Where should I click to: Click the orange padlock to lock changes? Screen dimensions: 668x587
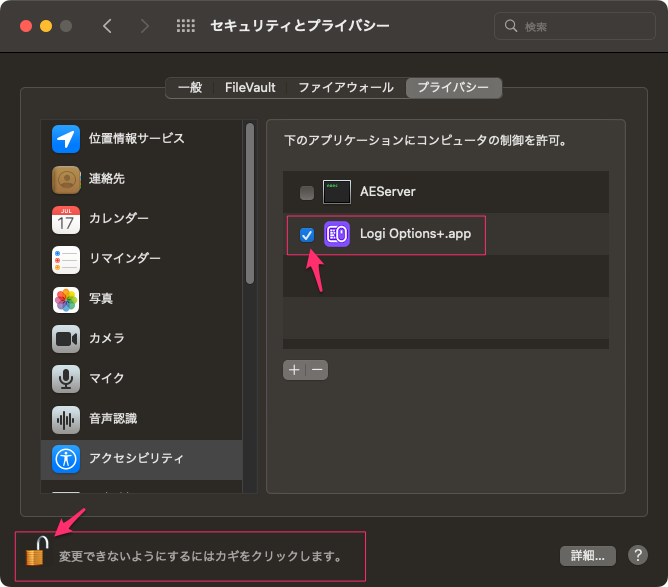click(x=36, y=552)
